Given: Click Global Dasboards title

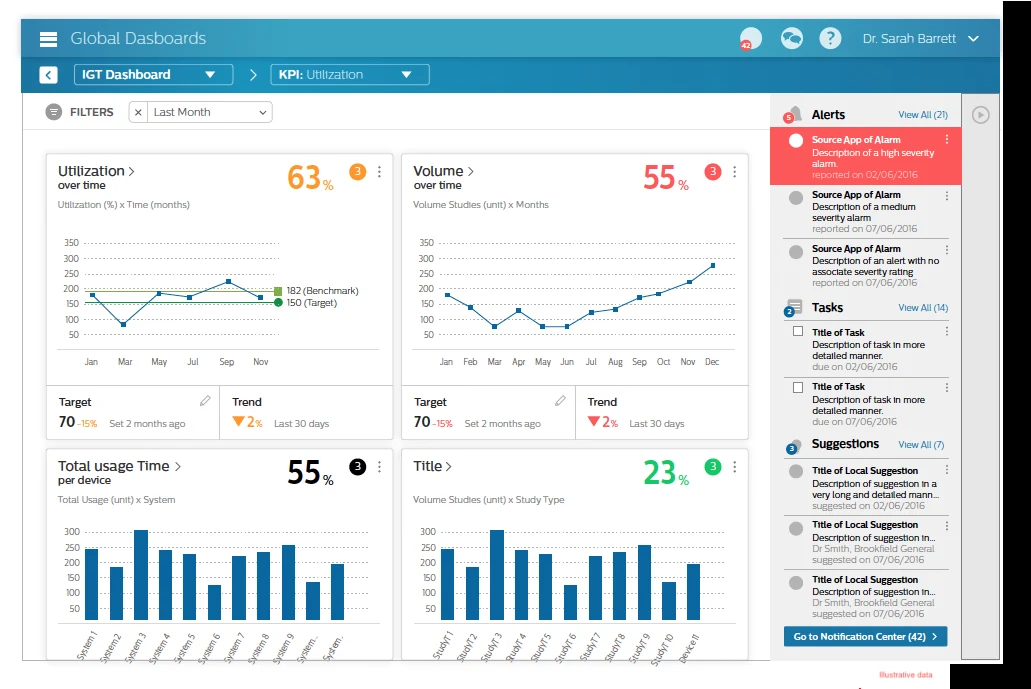Looking at the screenshot, I should point(138,39).
